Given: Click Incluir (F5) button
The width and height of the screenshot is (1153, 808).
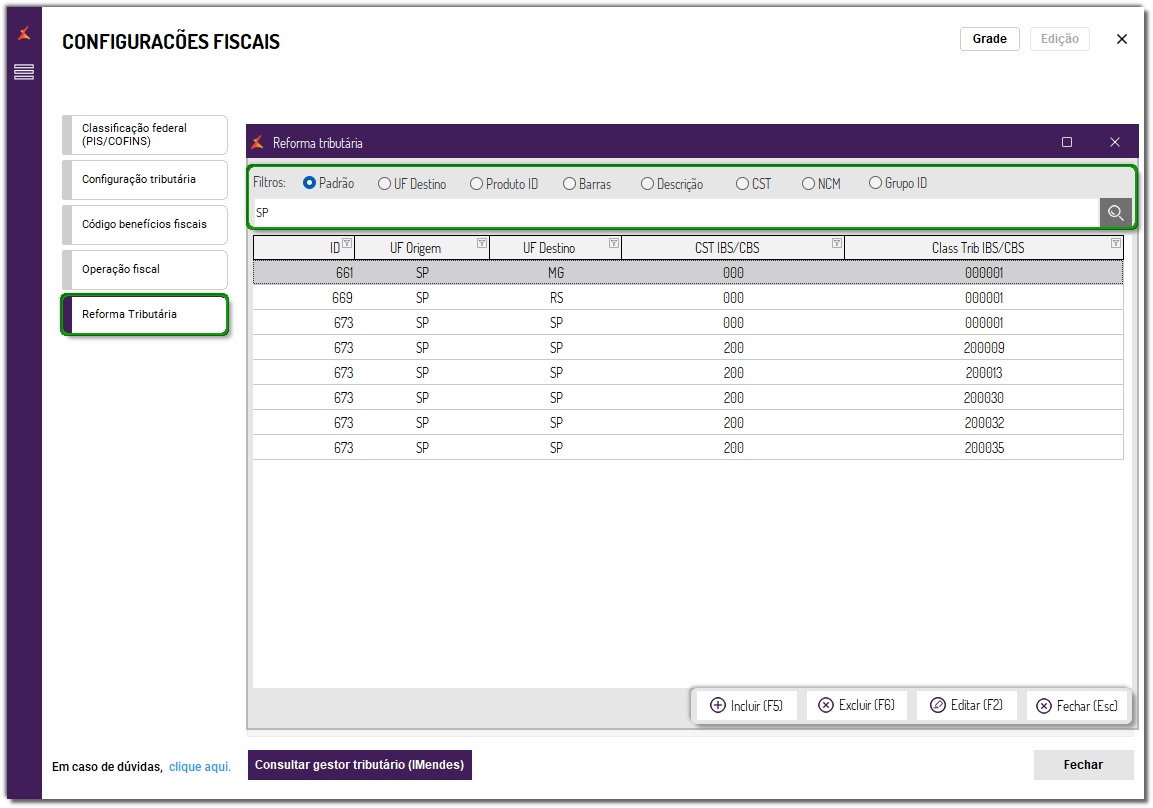Looking at the screenshot, I should click(x=746, y=706).
